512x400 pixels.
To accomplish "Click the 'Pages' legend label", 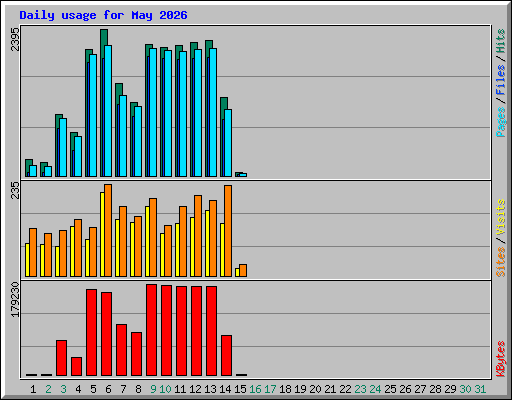I will pyautogui.click(x=500, y=122).
